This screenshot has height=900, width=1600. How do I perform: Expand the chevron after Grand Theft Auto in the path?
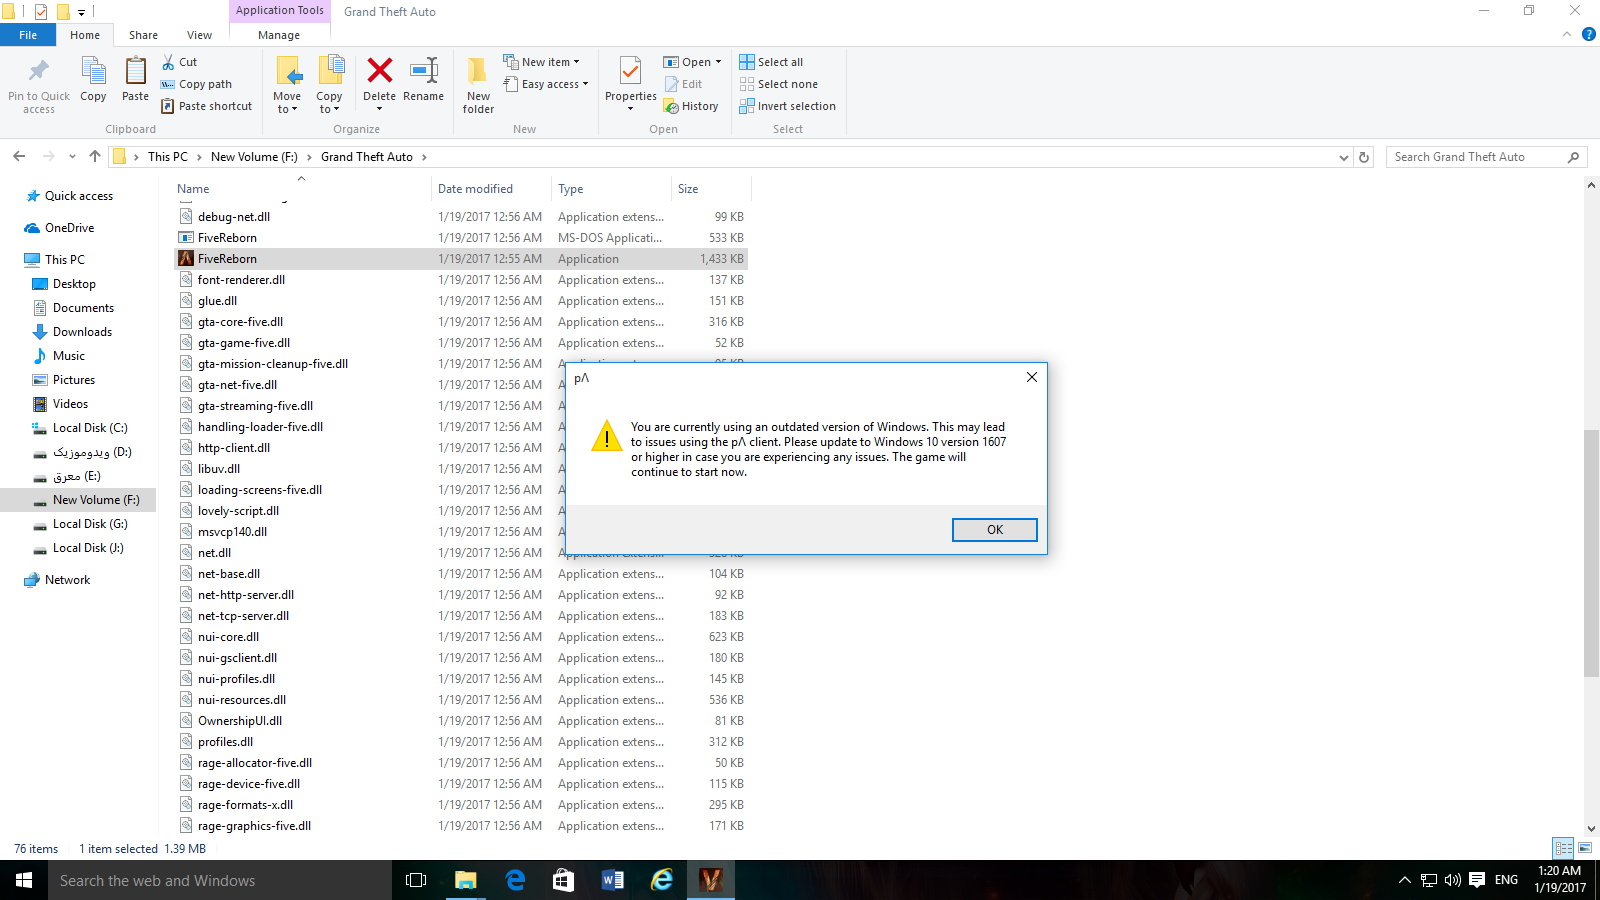click(x=424, y=157)
